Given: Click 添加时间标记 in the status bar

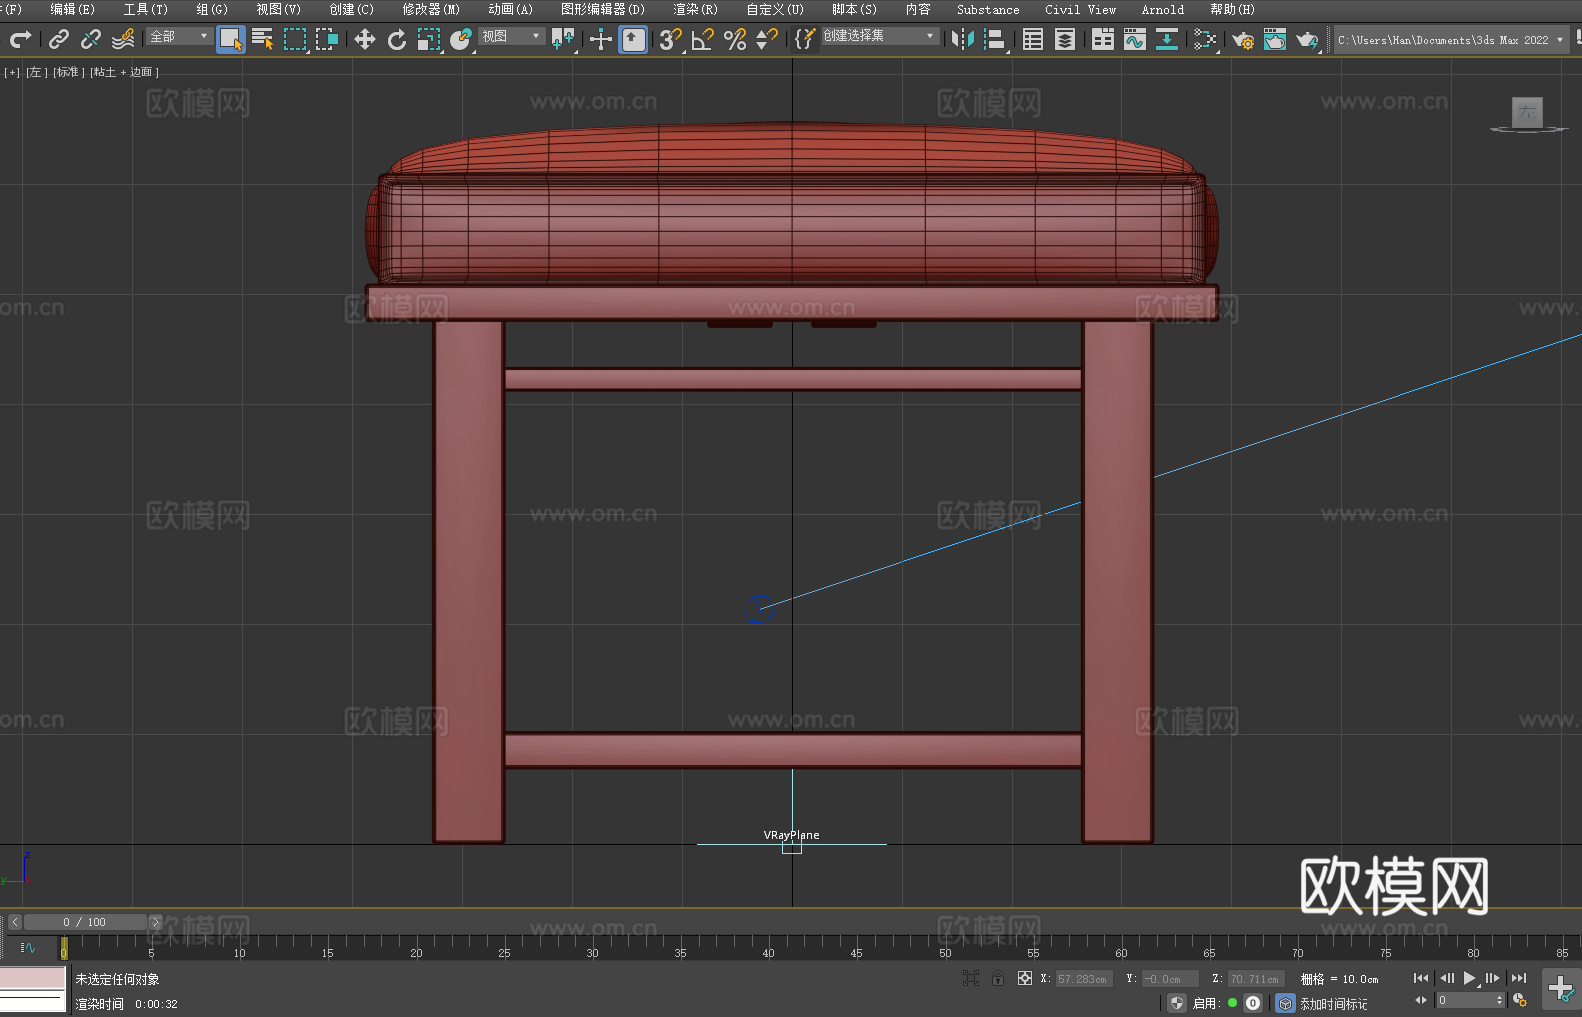Looking at the screenshot, I should pyautogui.click(x=1333, y=1003).
